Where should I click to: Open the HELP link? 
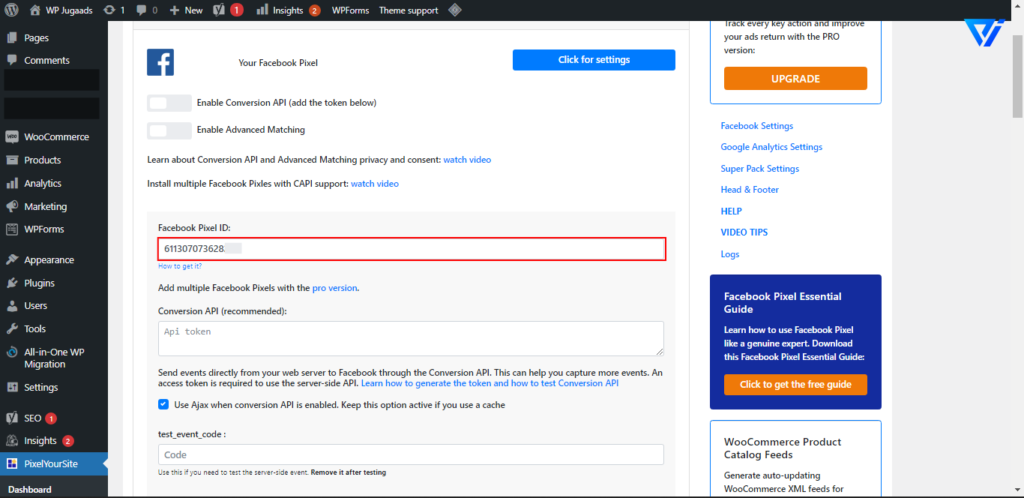(x=731, y=211)
